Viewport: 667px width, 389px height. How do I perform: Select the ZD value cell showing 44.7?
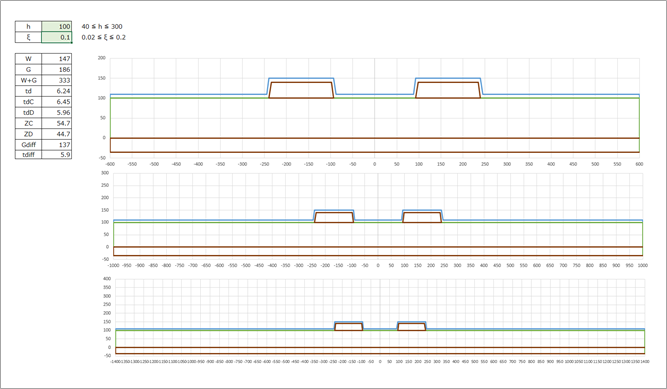[57, 134]
